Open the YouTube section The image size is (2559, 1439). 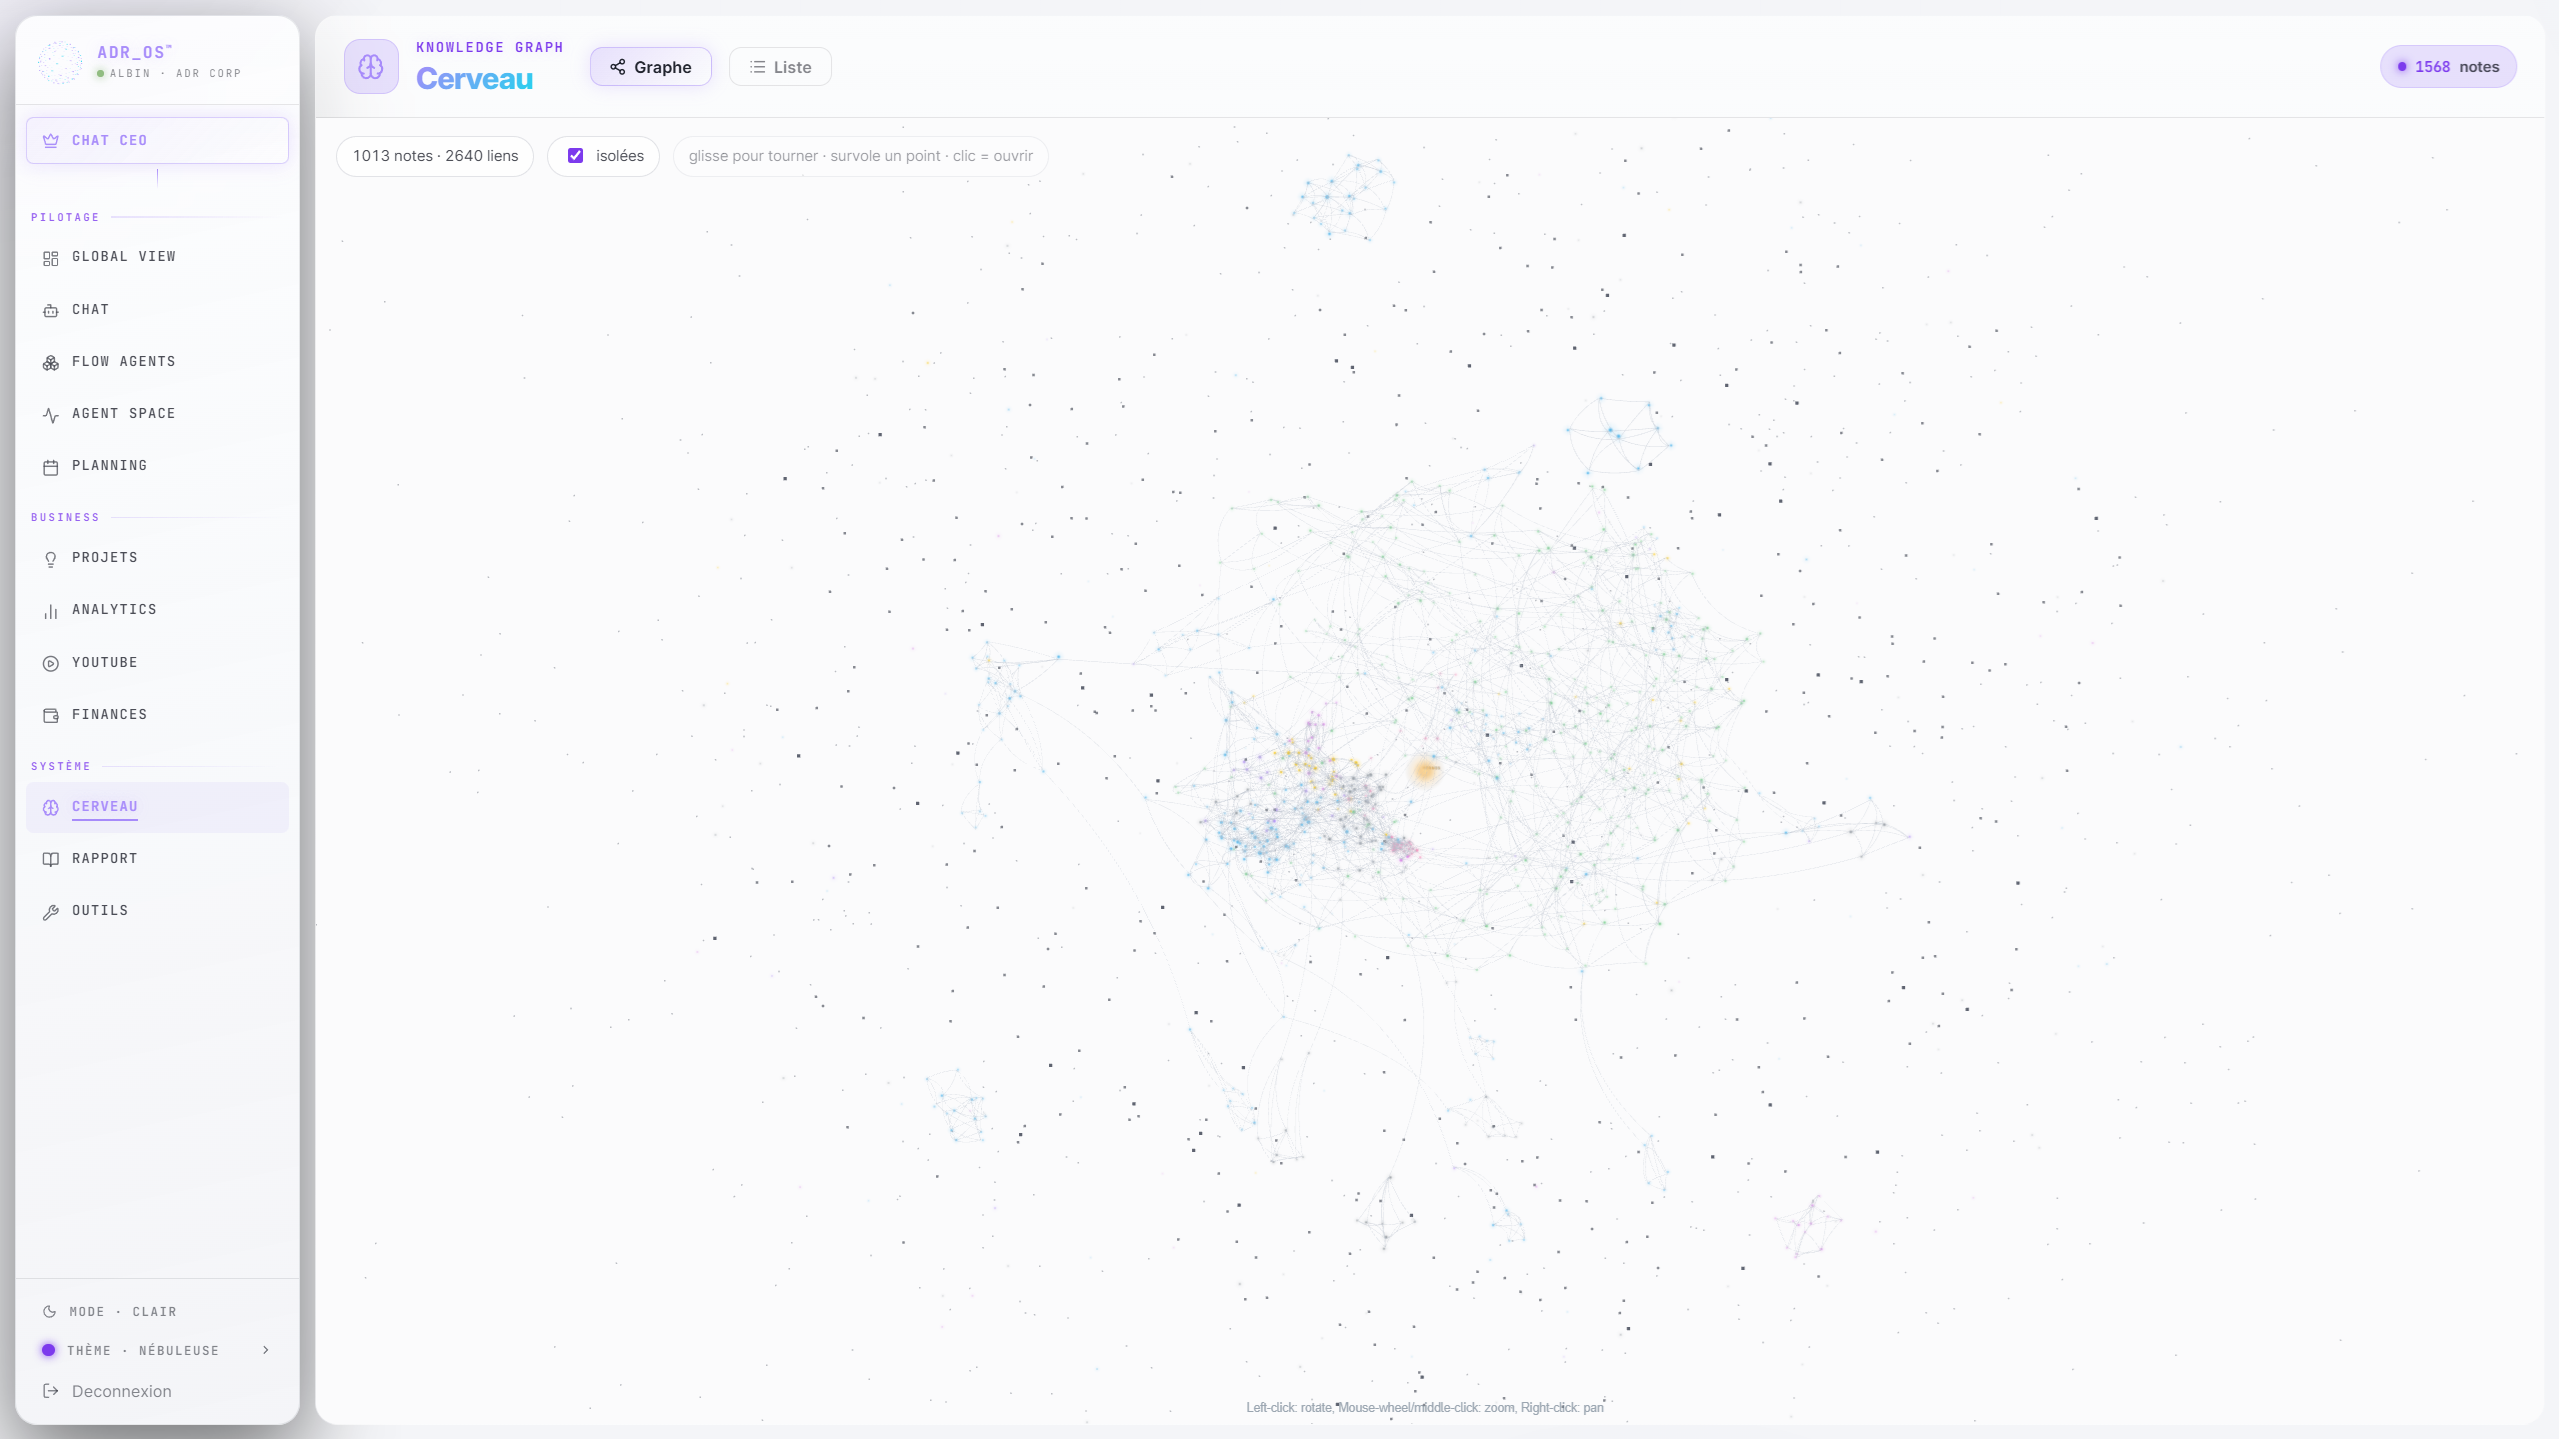click(157, 663)
